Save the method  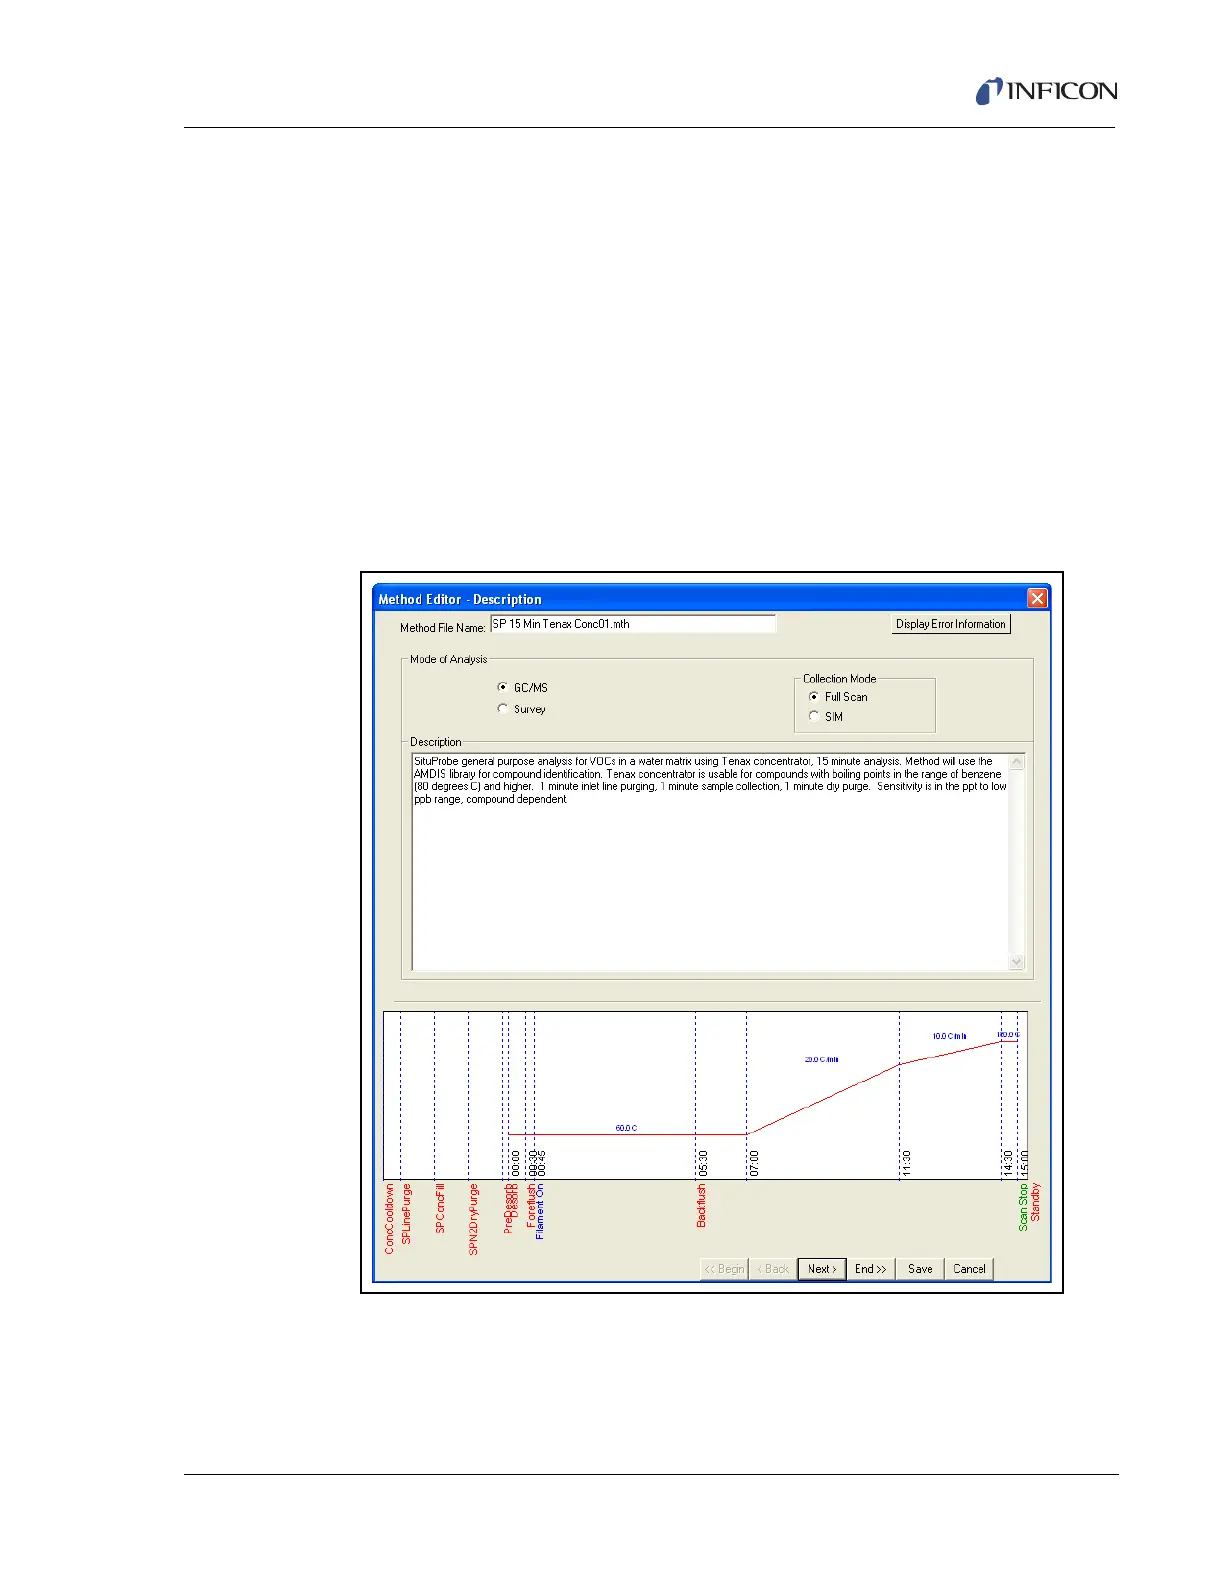920,1269
